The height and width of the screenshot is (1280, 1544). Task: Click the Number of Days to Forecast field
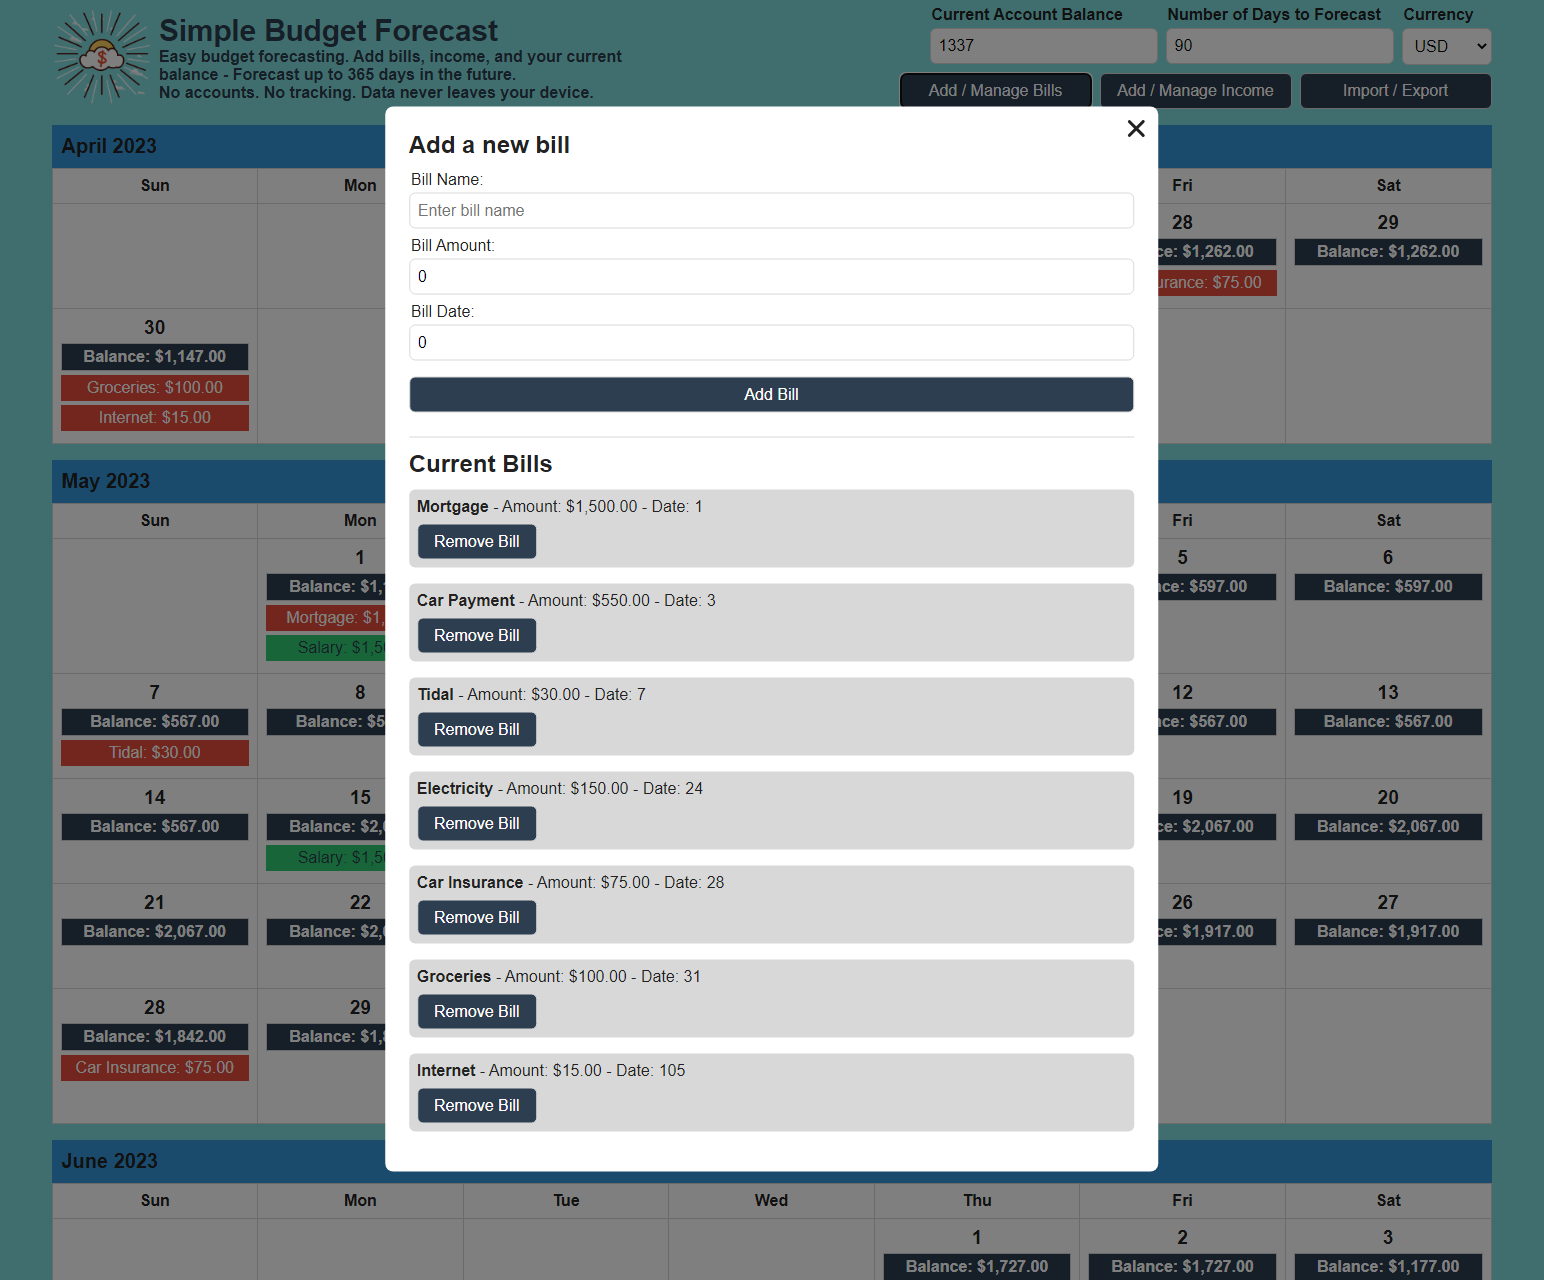coord(1279,46)
